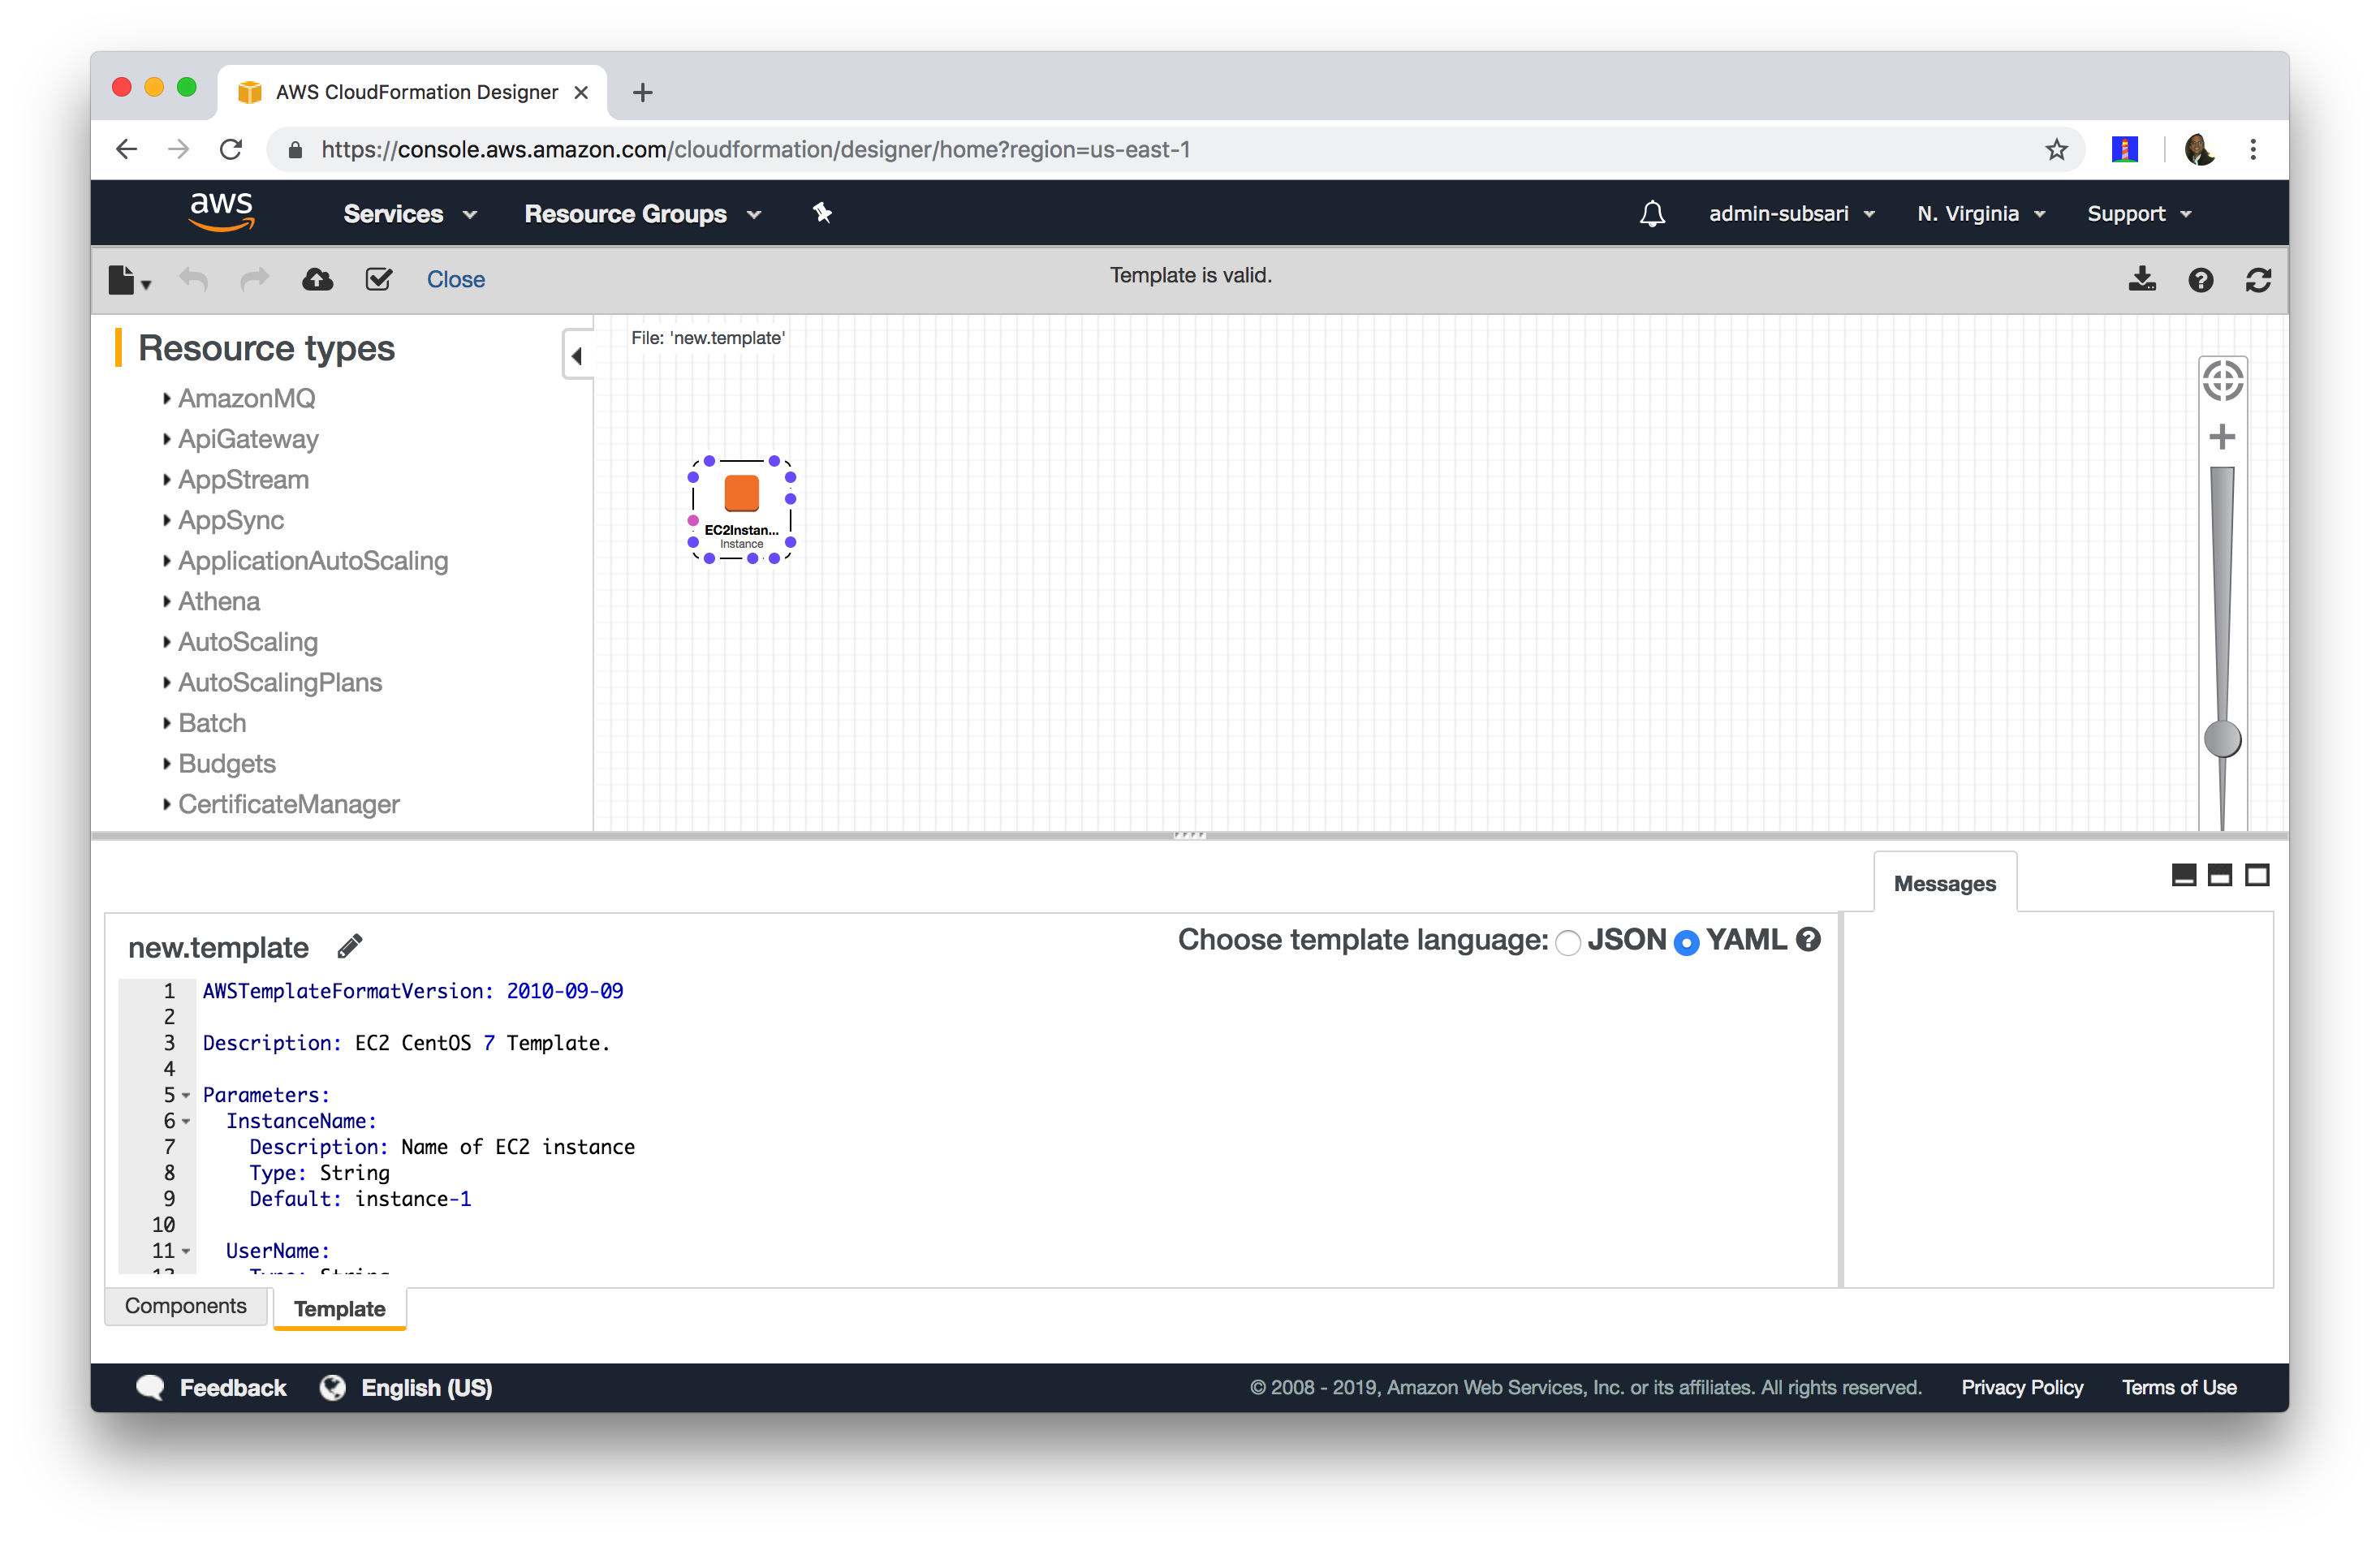Click the canvas zoom slider handle
Screen dimensions: 2380x1542
2222,739
